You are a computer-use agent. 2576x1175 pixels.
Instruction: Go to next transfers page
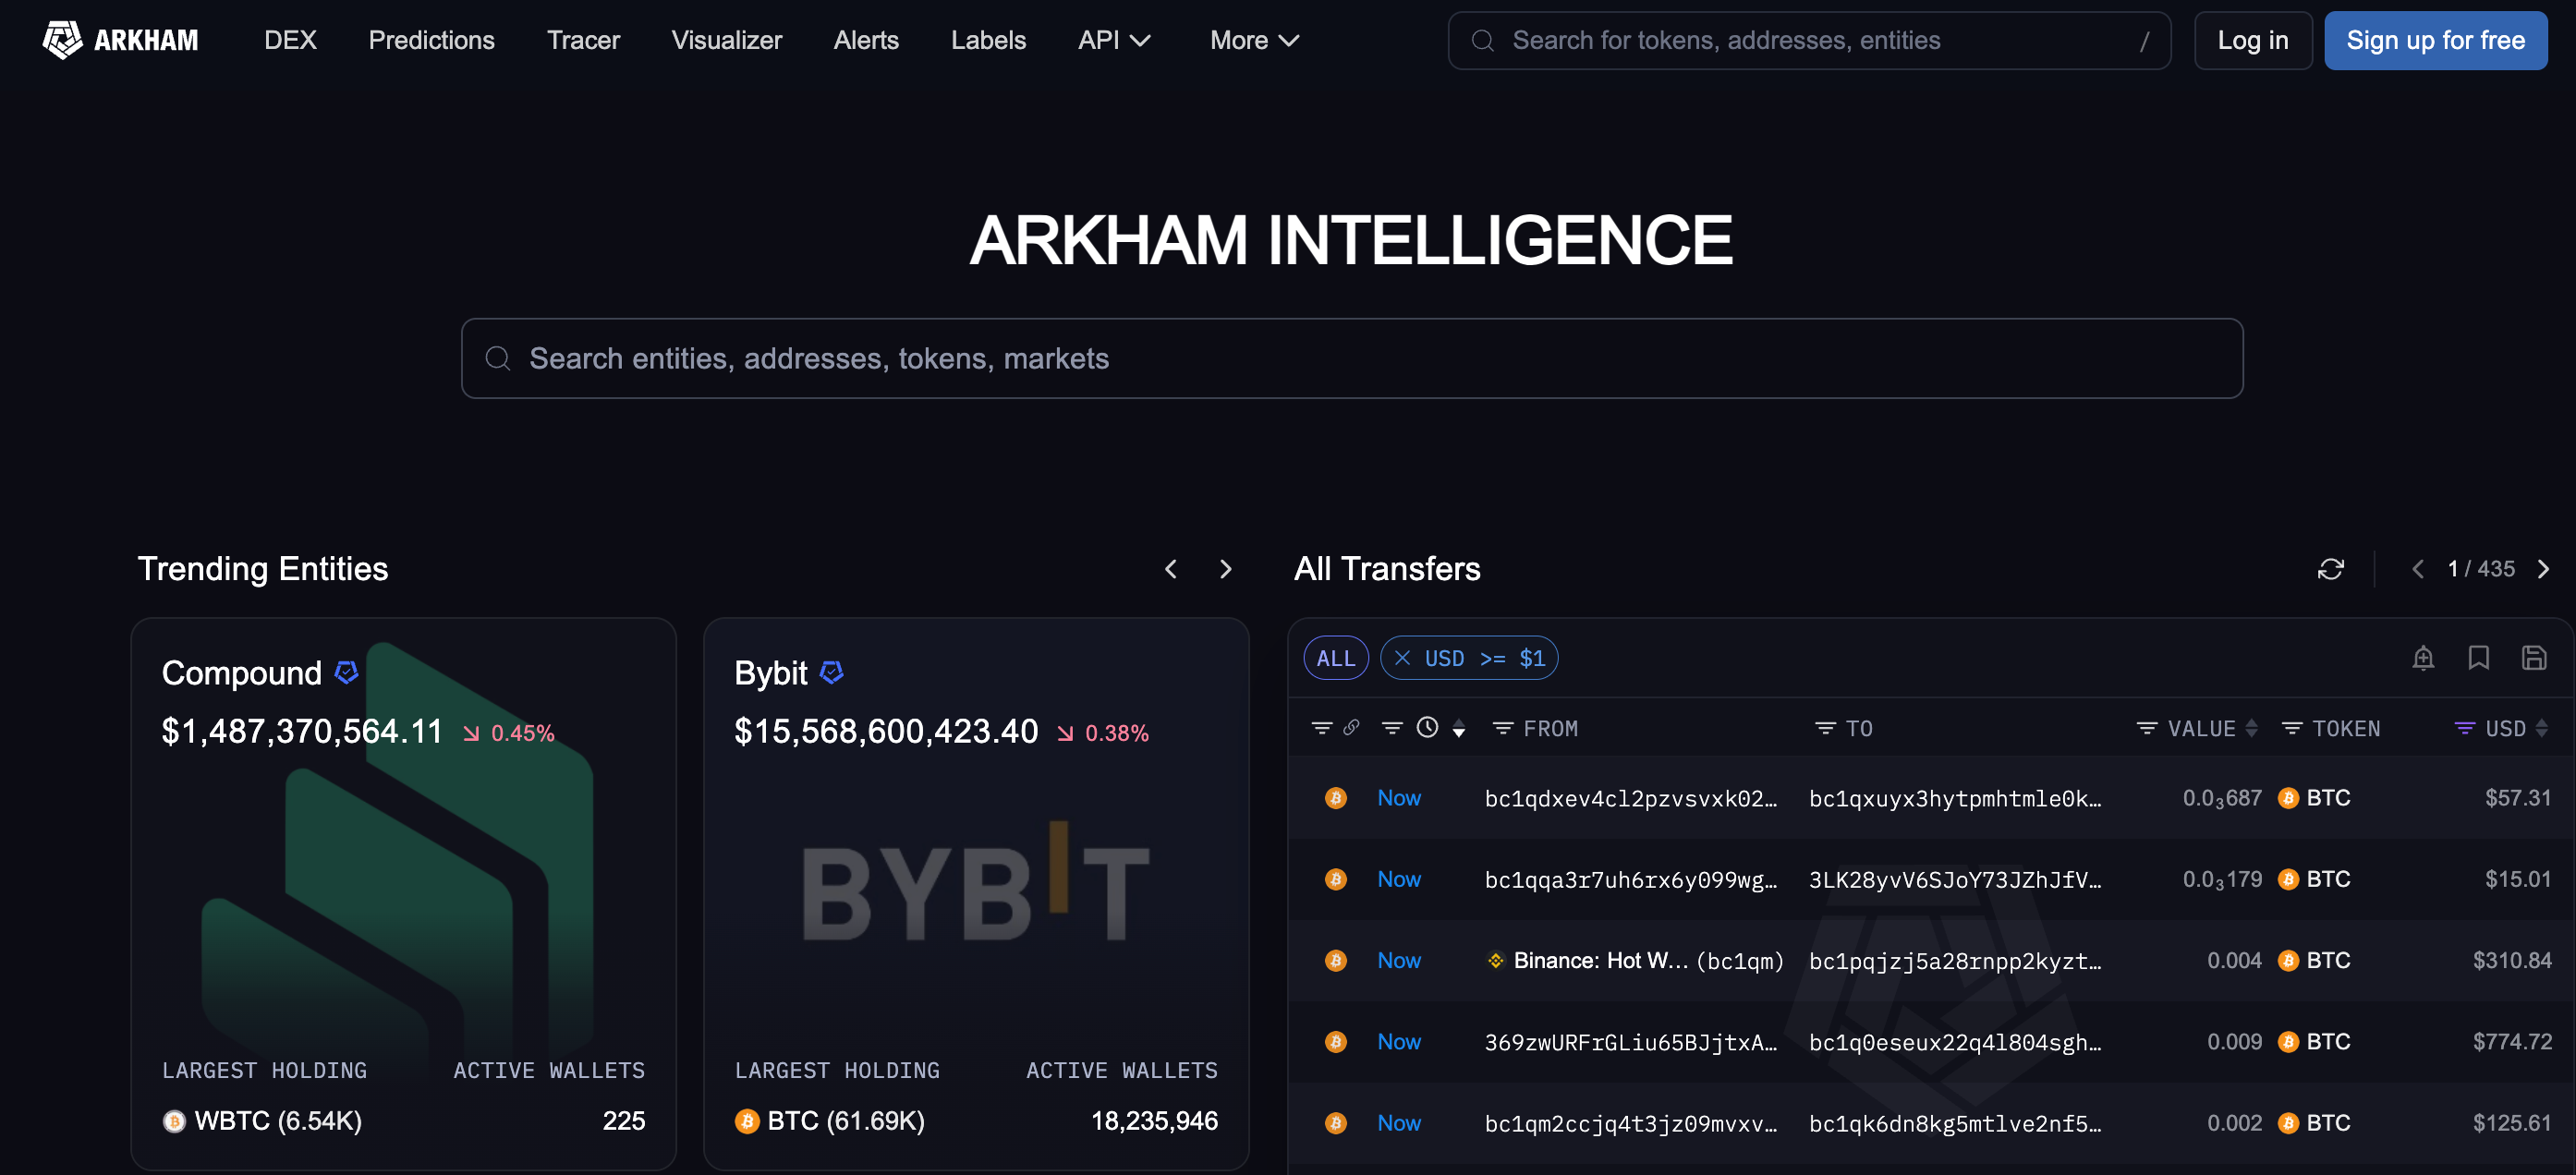pos(2543,569)
